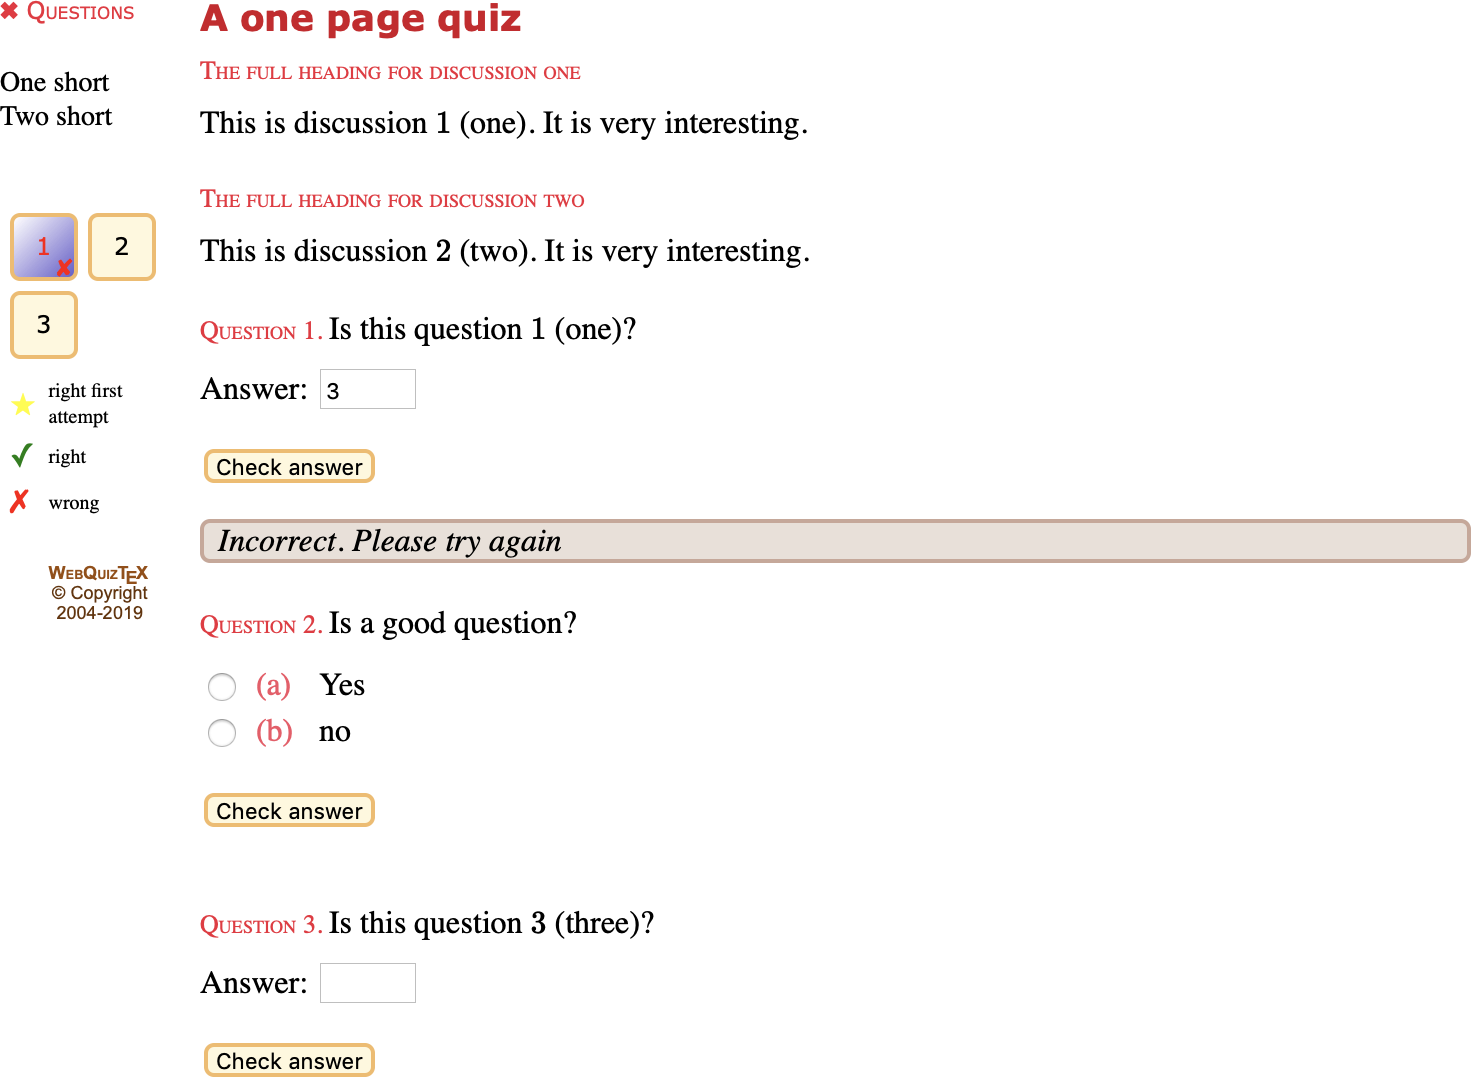Check answer for Question 1
Image resolution: width=1471 pixels, height=1077 pixels.
coord(289,467)
